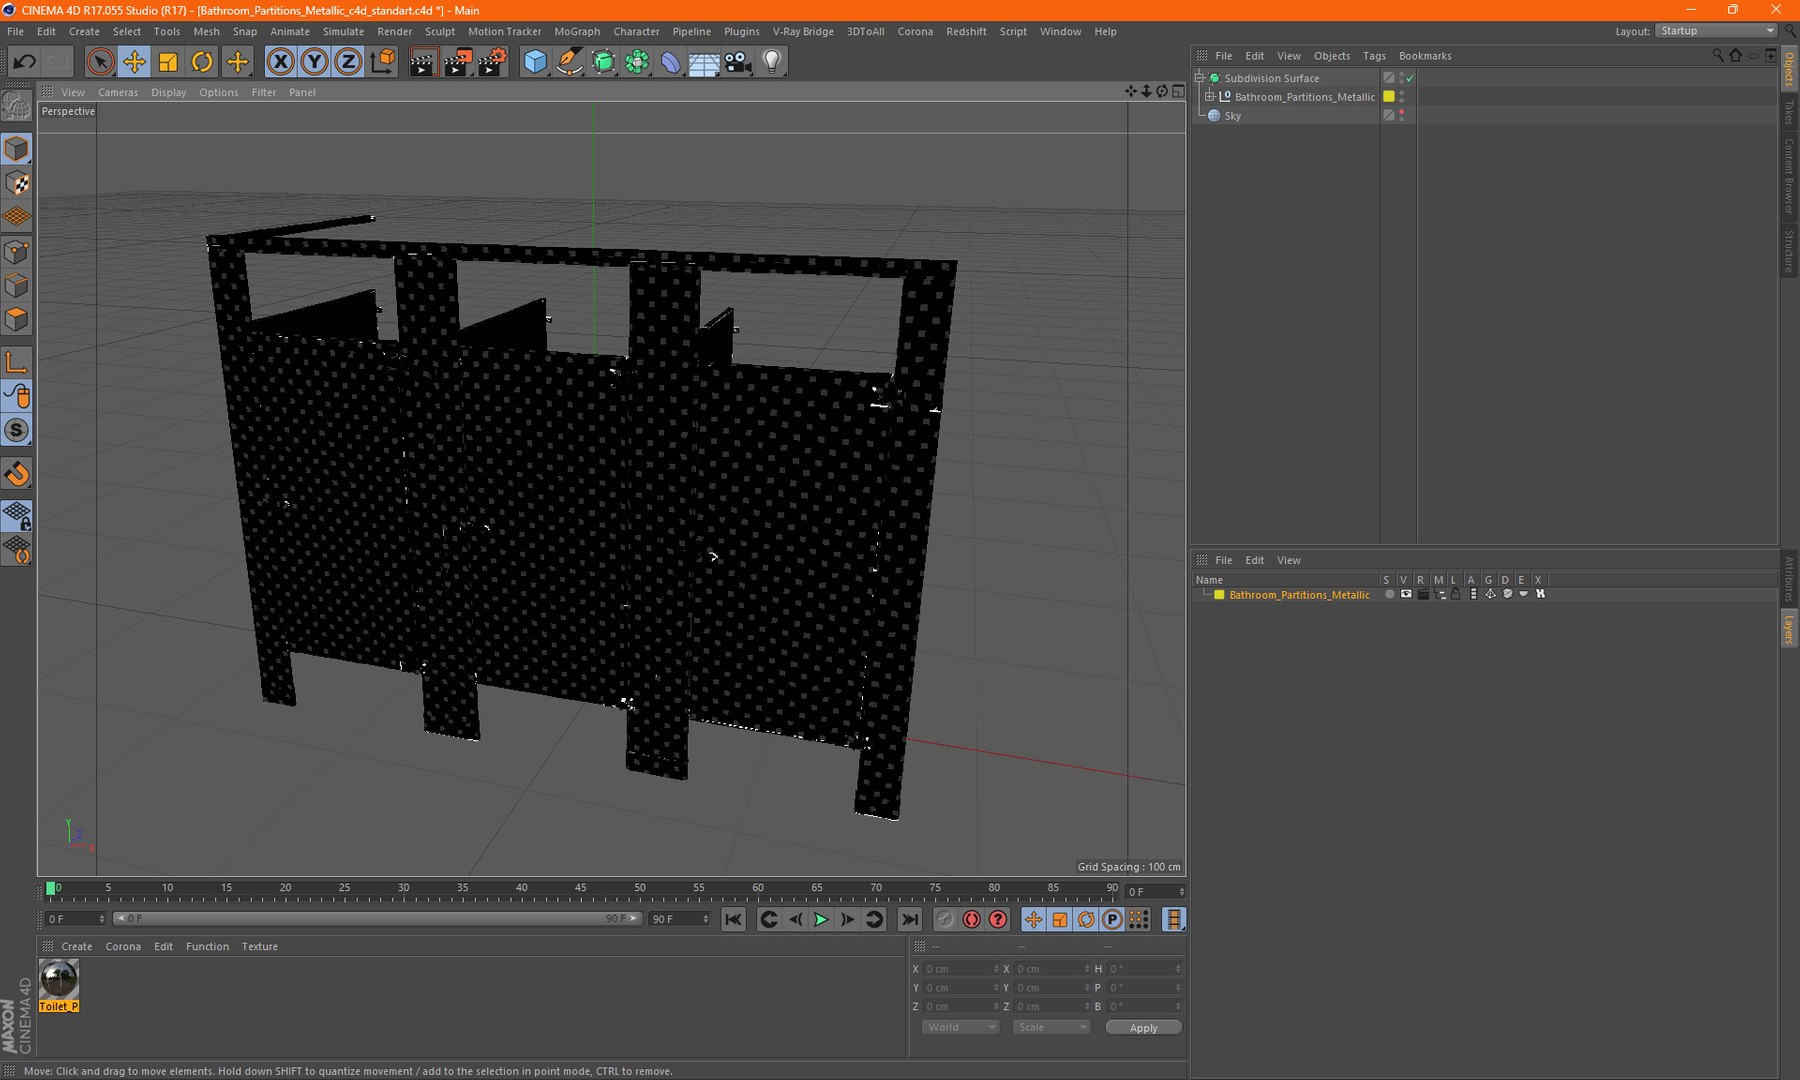
Task: Click the yellow layer color swatch
Action: pos(1219,595)
